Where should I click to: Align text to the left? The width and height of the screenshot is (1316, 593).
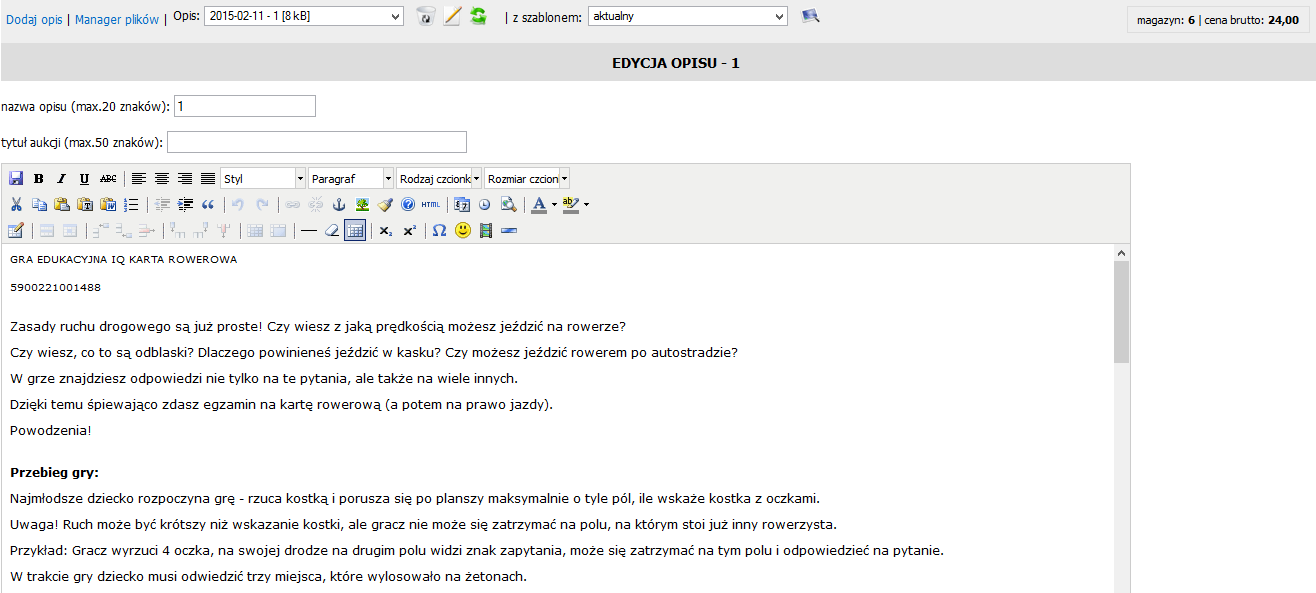click(x=139, y=179)
